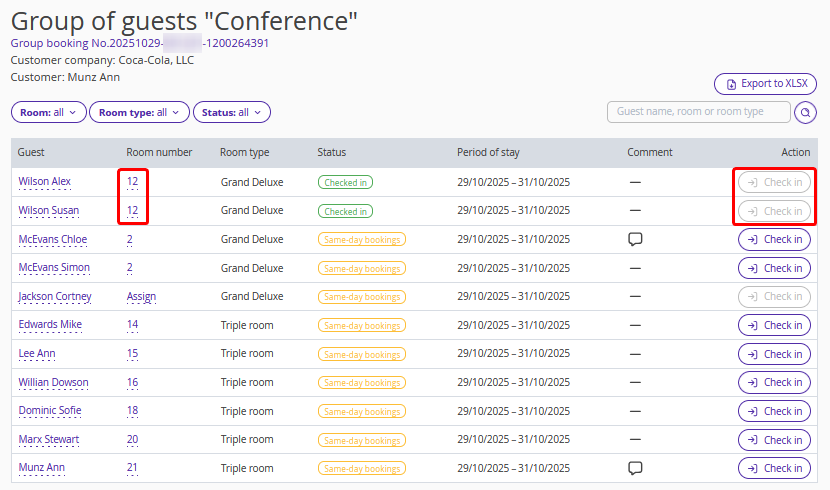Image resolution: width=830 pixels, height=490 pixels.
Task: Check in guest Lee Ann
Action: click(x=774, y=354)
